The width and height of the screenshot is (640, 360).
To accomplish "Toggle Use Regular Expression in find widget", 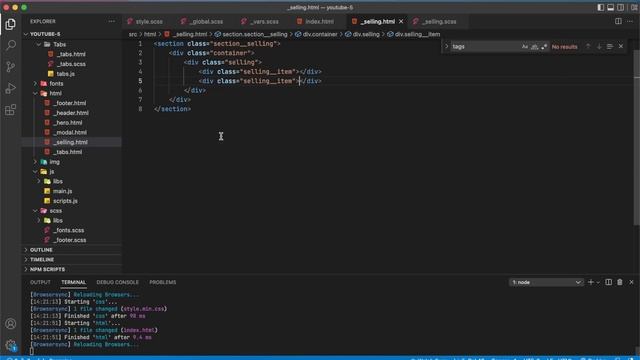I will (544, 47).
